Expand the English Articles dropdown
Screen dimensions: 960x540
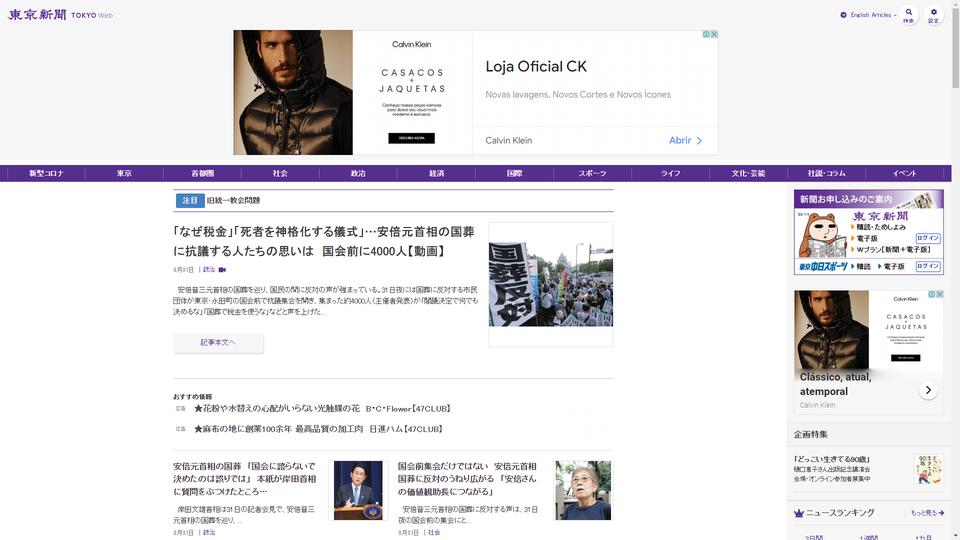point(869,15)
